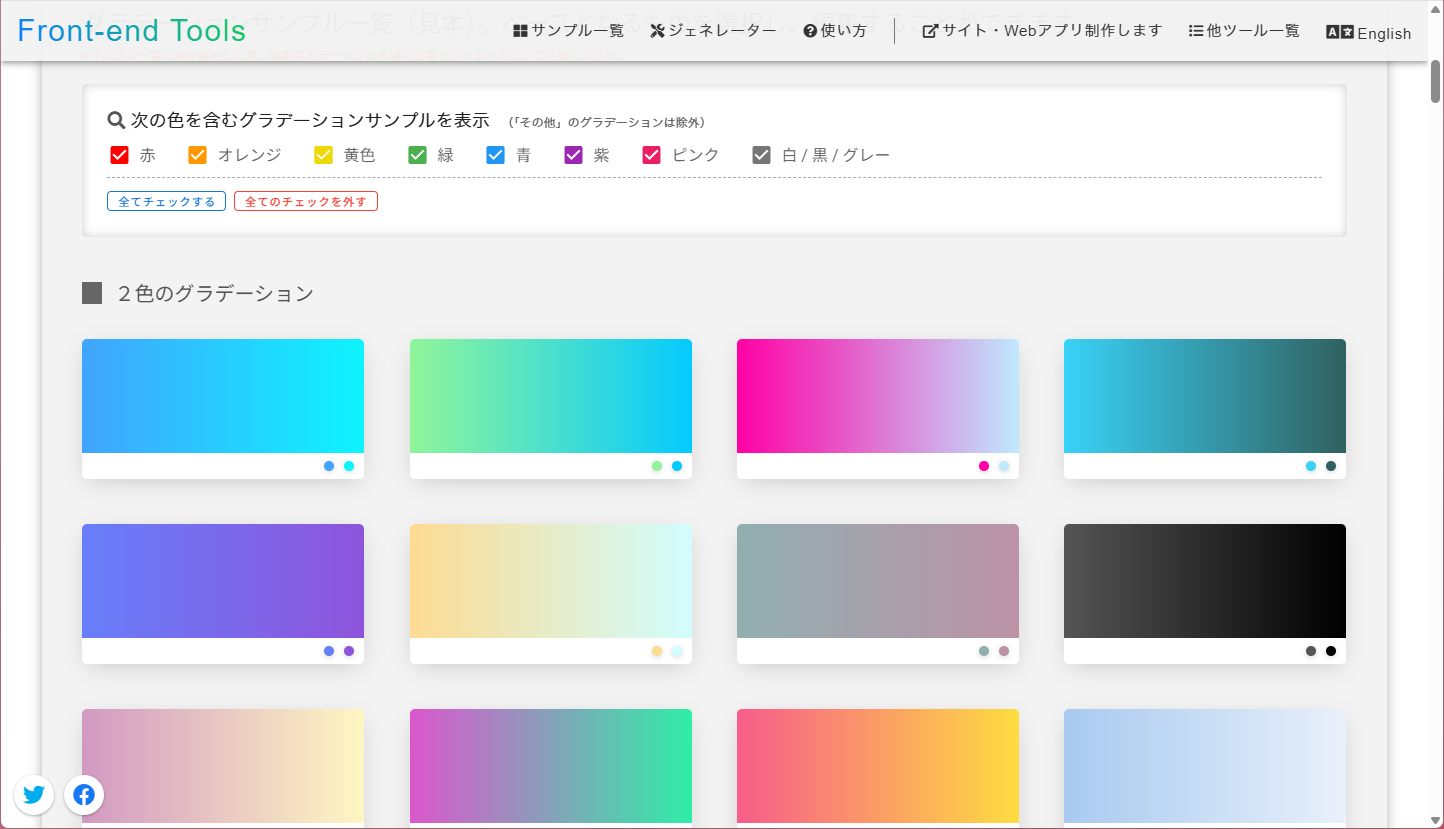Open the 使い方 help page
The width and height of the screenshot is (1444, 829).
pyautogui.click(x=835, y=31)
